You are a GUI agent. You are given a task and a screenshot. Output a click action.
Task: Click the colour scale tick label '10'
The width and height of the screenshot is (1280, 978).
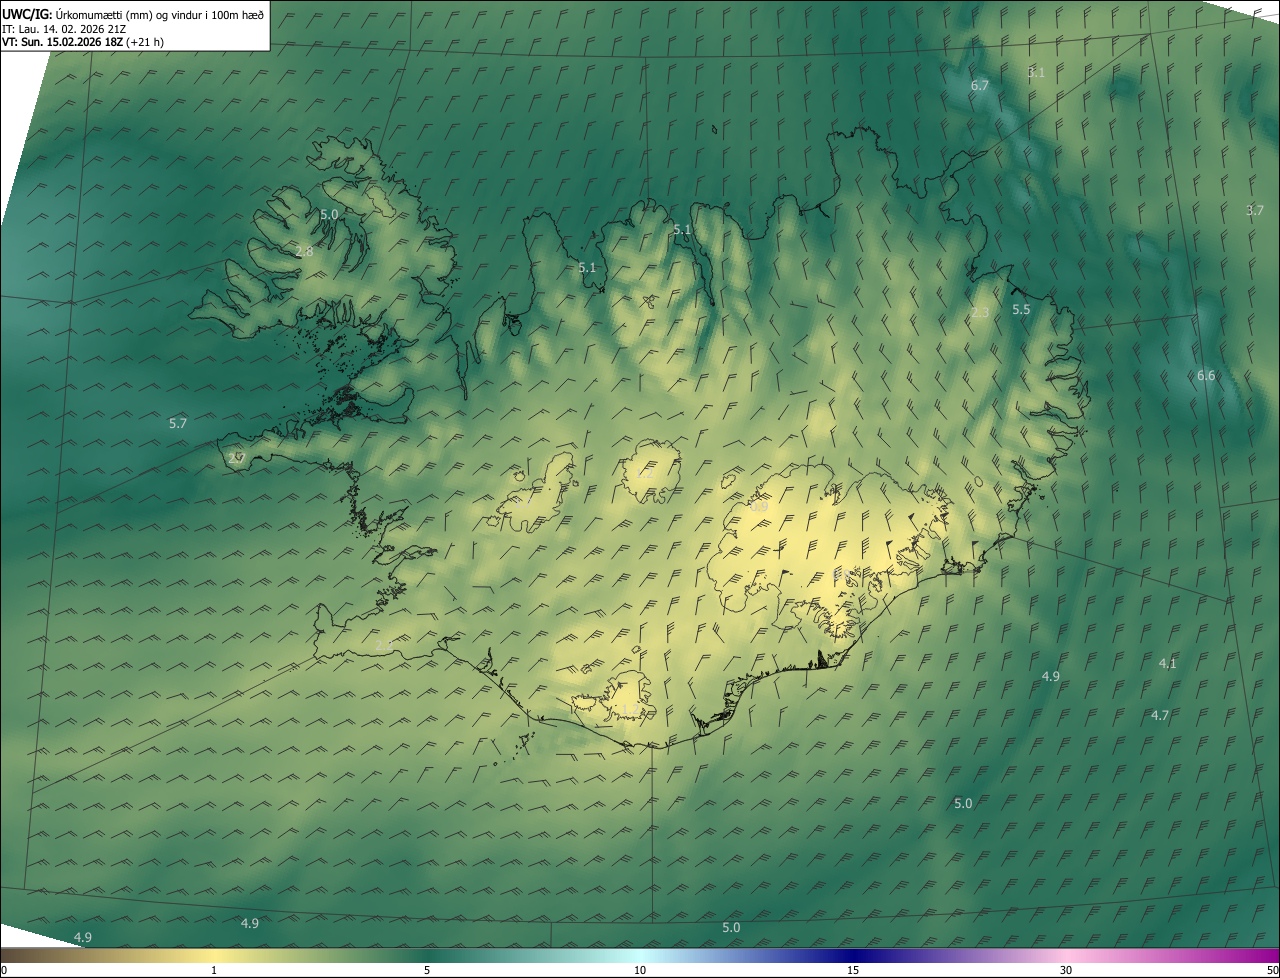640,970
